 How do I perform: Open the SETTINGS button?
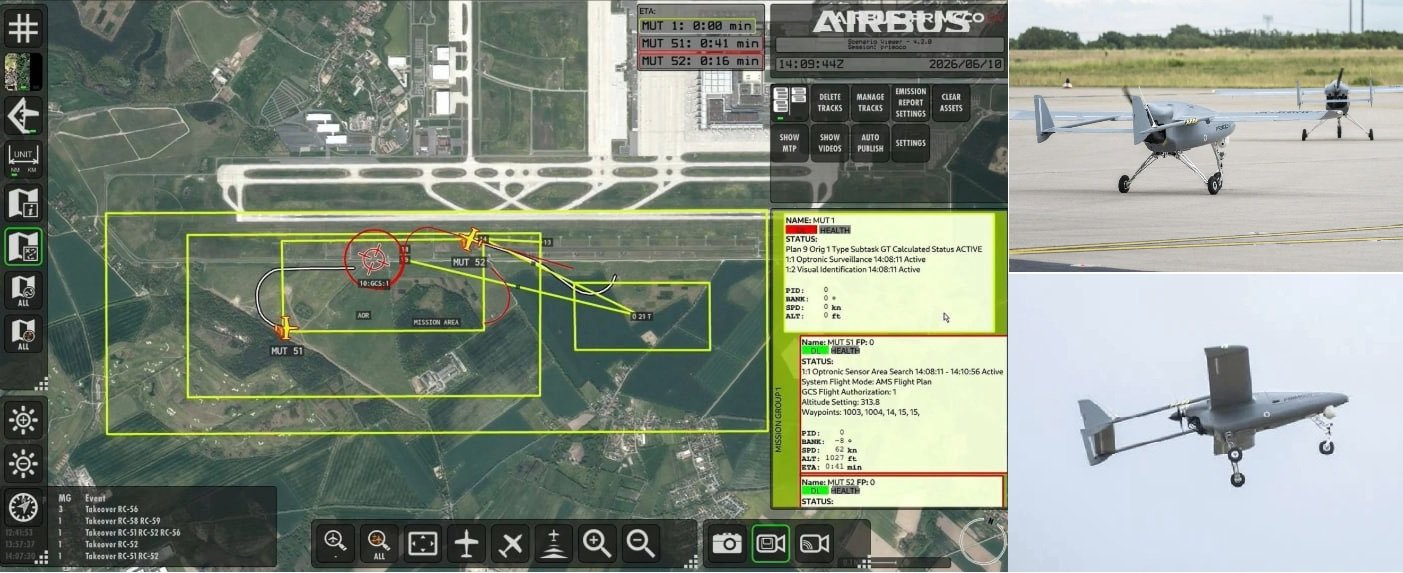(x=910, y=143)
